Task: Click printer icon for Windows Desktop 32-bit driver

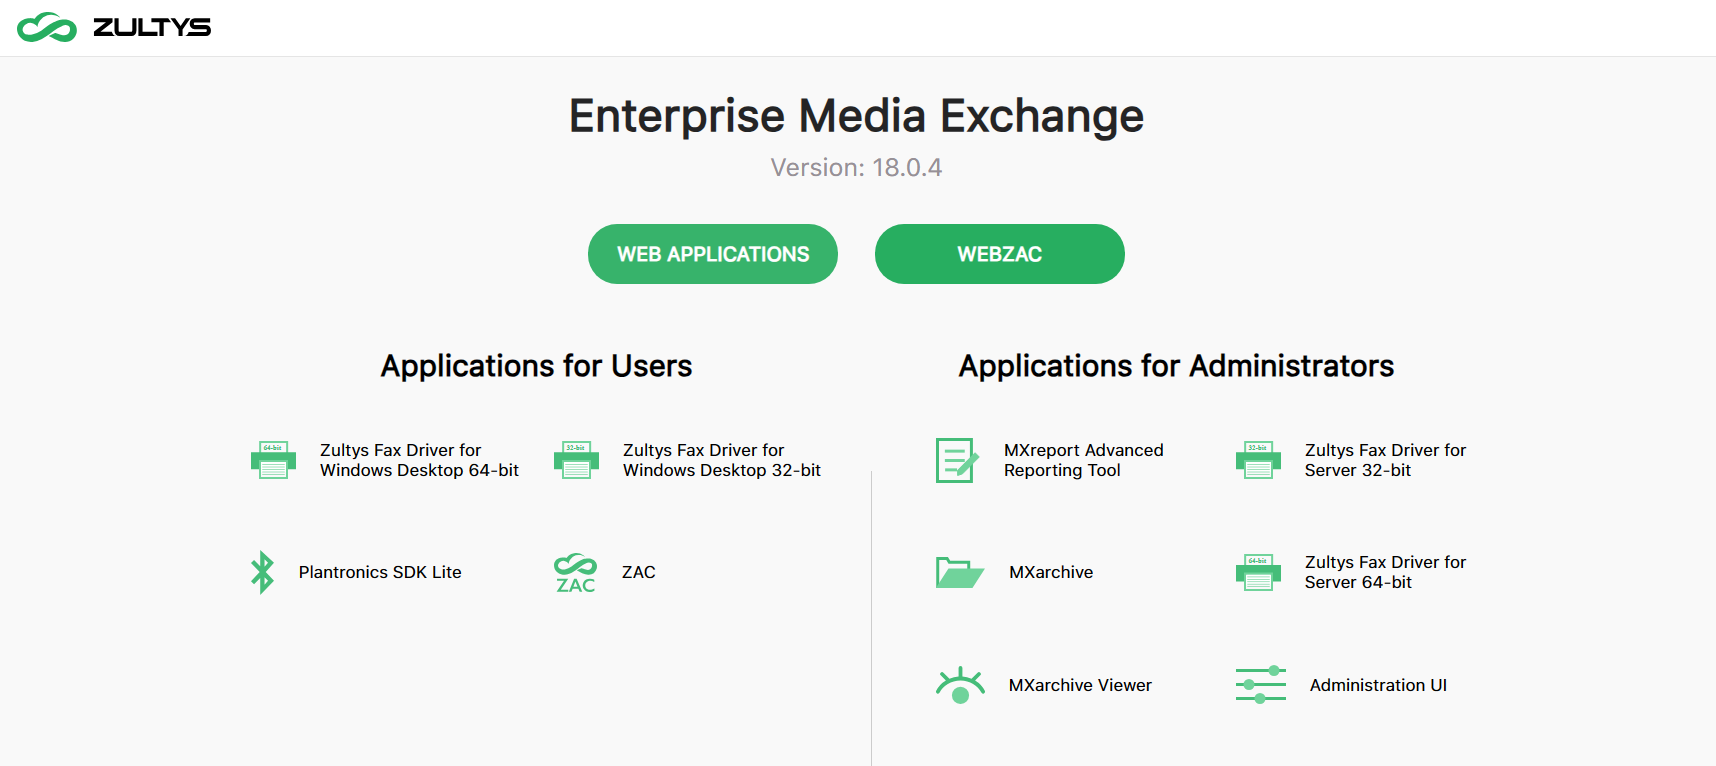Action: pos(576,460)
